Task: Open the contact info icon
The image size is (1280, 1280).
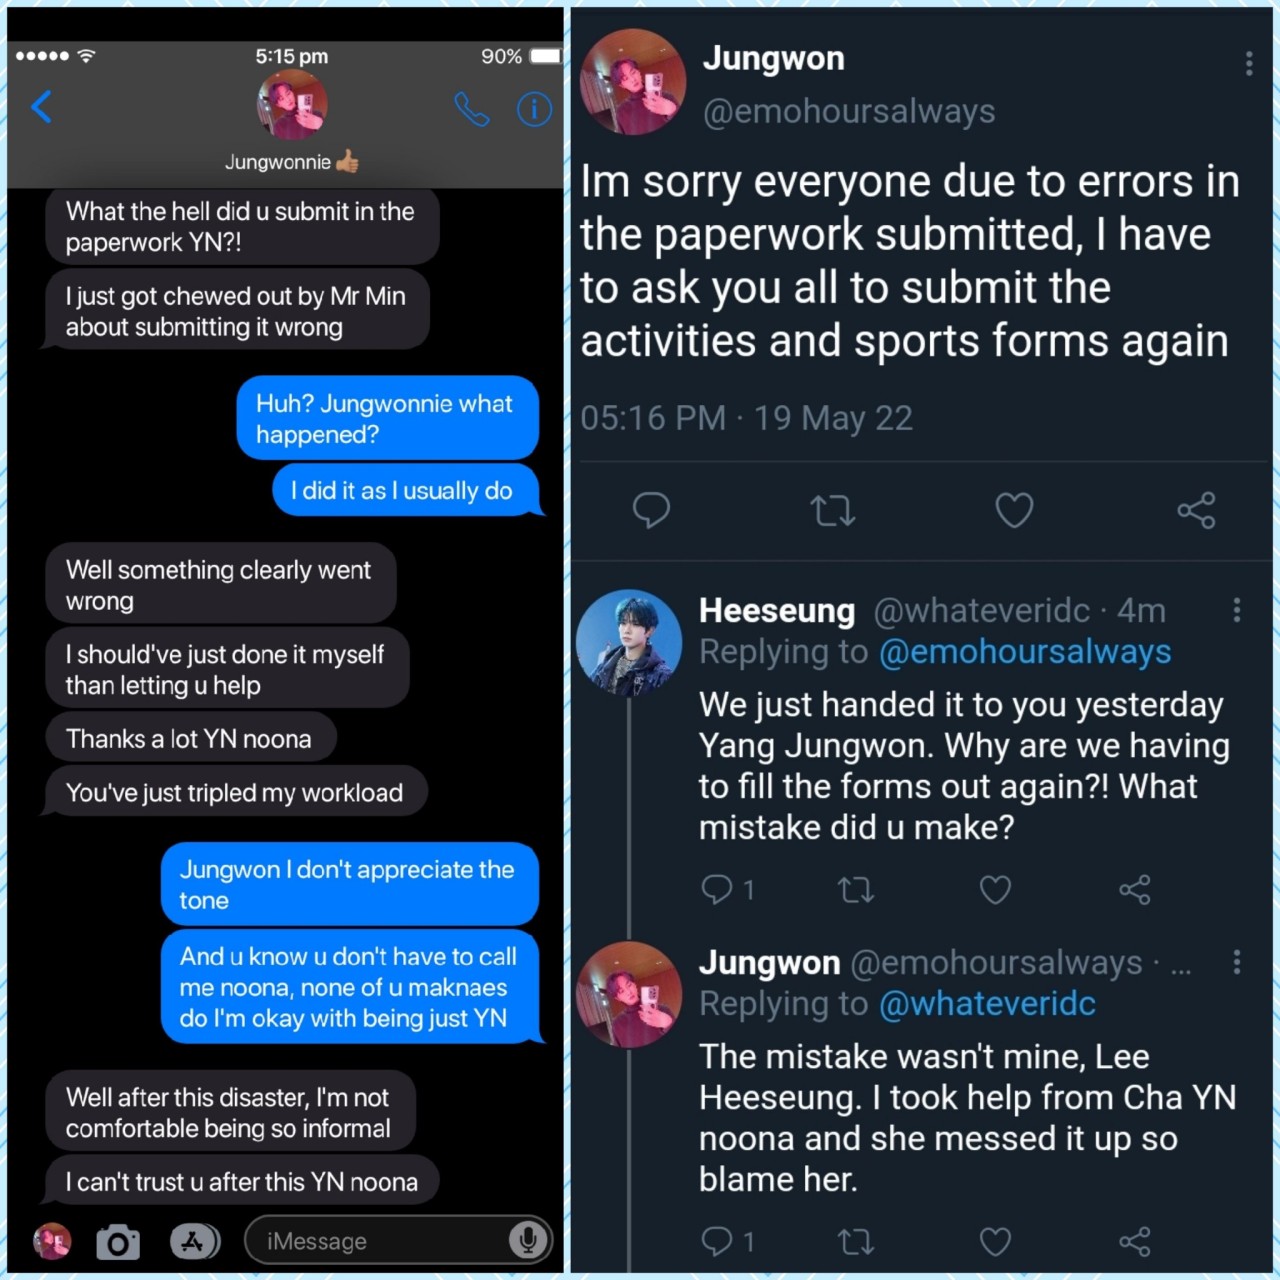Action: pos(534,109)
